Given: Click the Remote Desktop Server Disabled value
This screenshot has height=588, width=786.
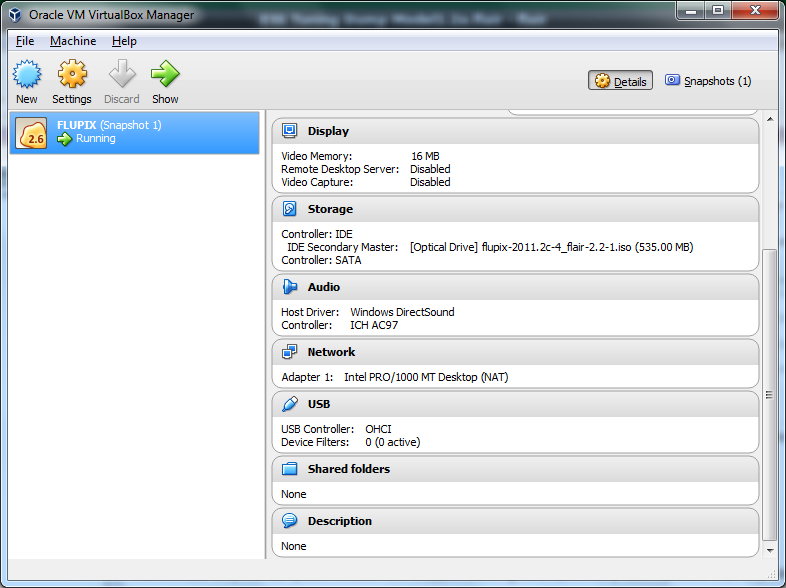Looking at the screenshot, I should tap(430, 169).
